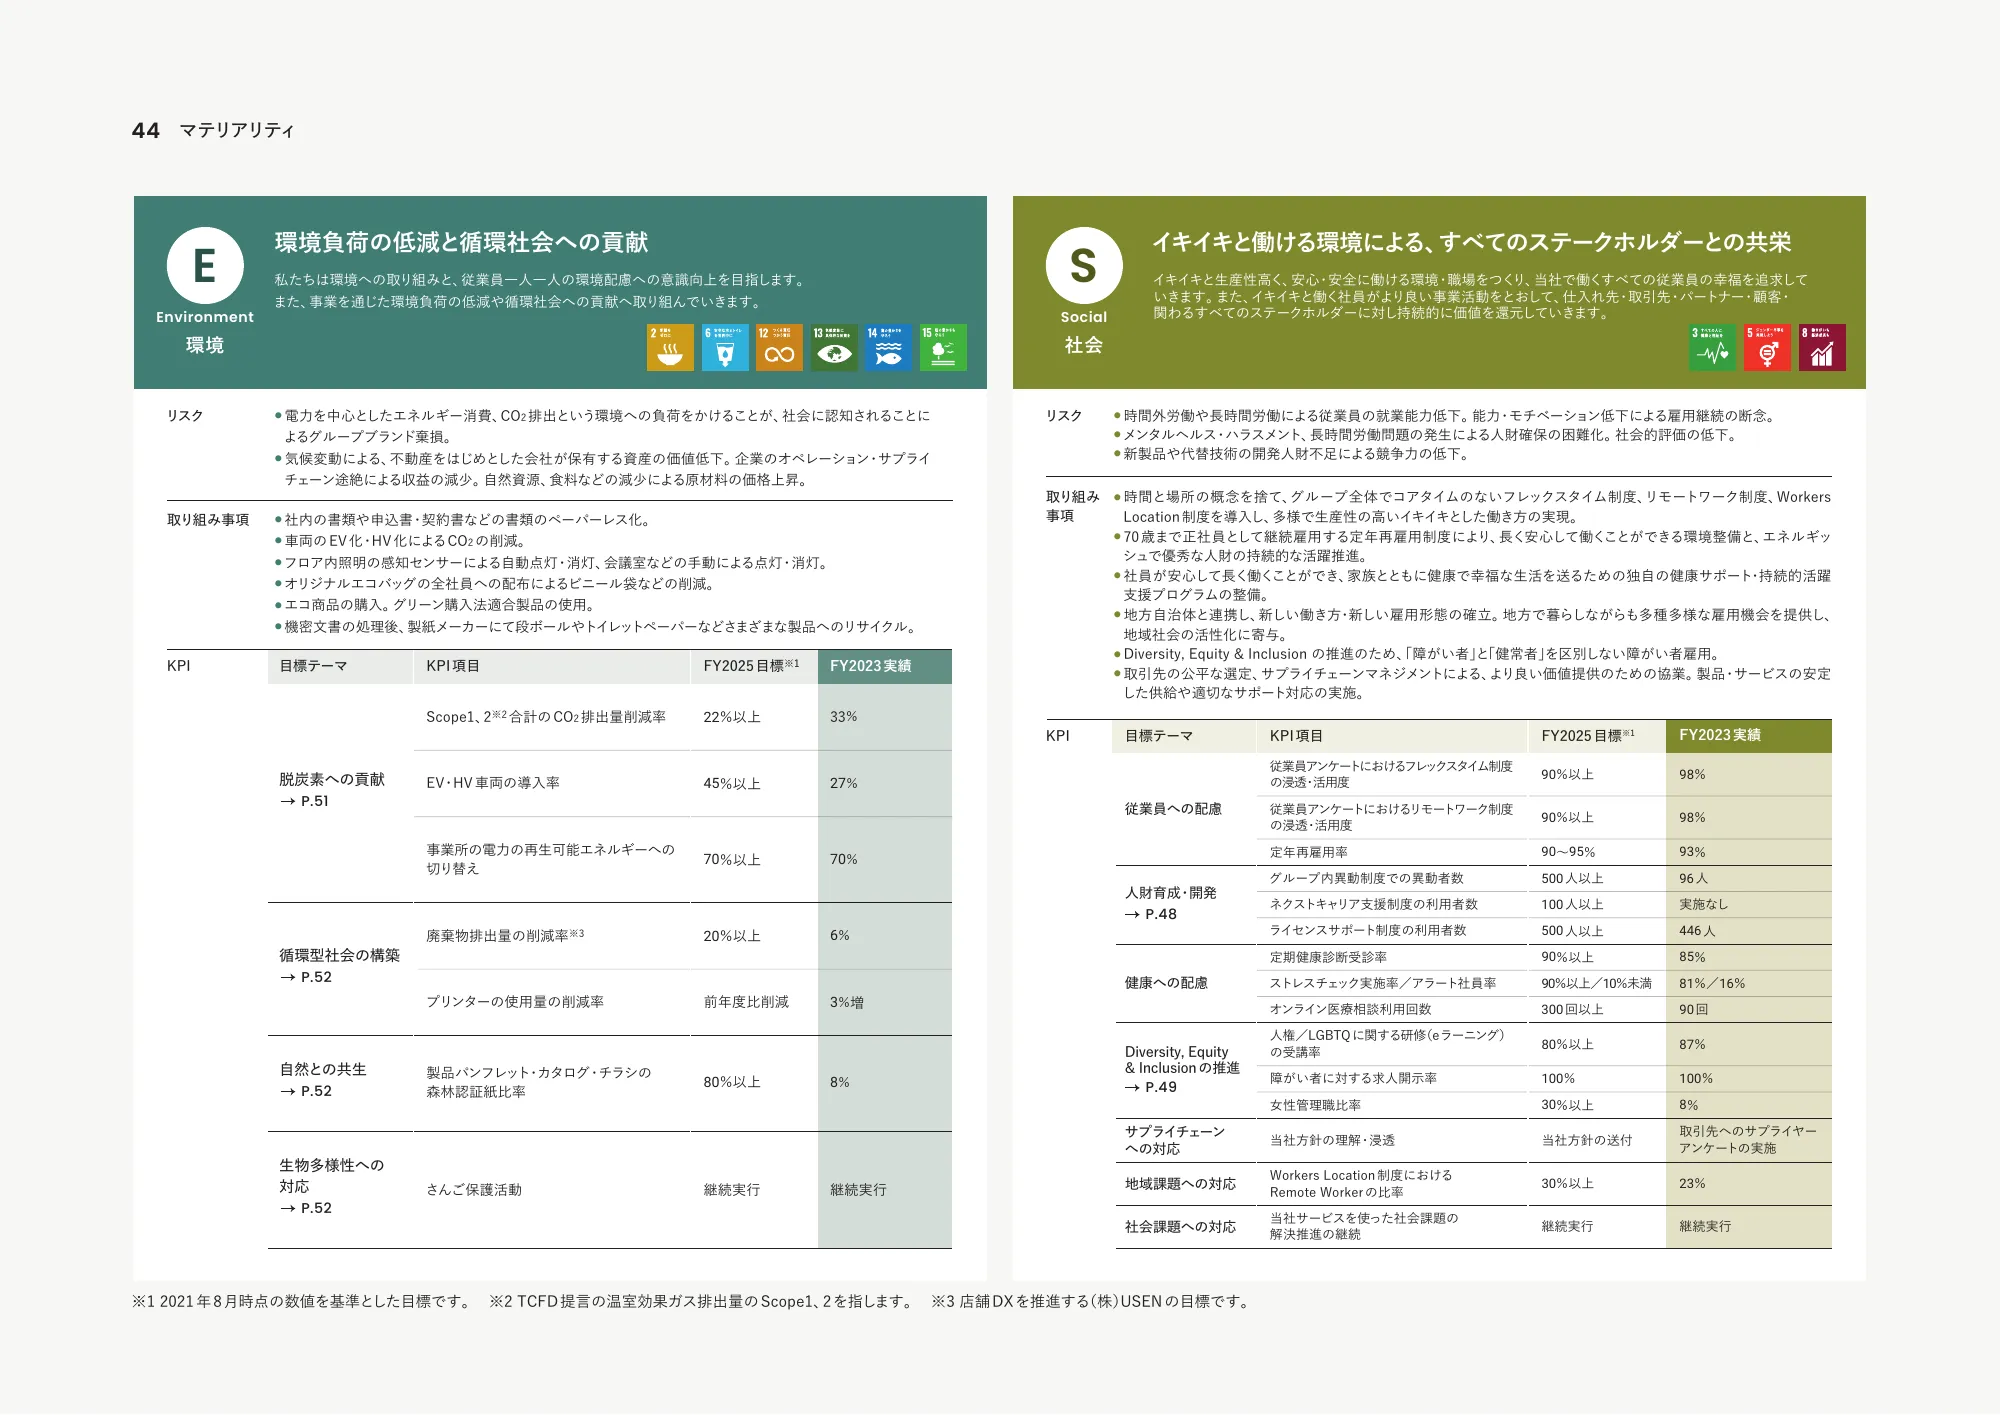The image size is (2000, 1415).
Task: Follow the →P.52 link under 自然との共生
Action: pyautogui.click(x=305, y=1091)
